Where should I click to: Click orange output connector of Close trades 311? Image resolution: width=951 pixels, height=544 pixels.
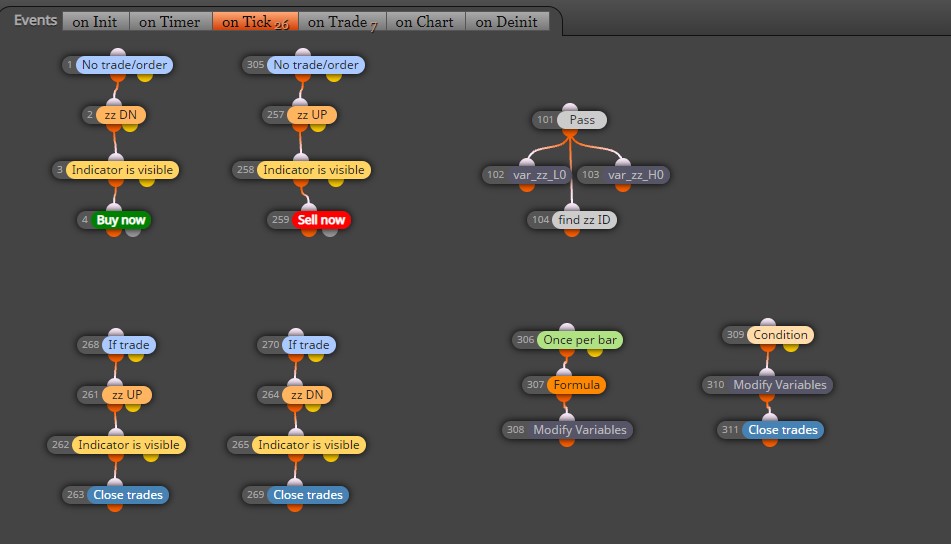[x=770, y=442]
